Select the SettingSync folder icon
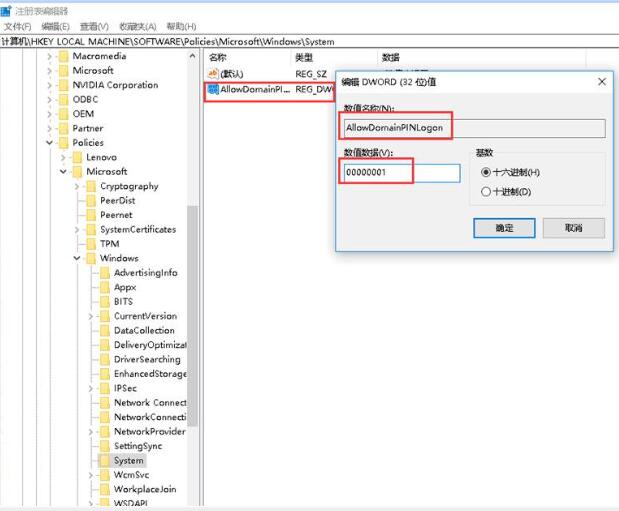Viewport: 619px width, 511px height. [x=105, y=446]
